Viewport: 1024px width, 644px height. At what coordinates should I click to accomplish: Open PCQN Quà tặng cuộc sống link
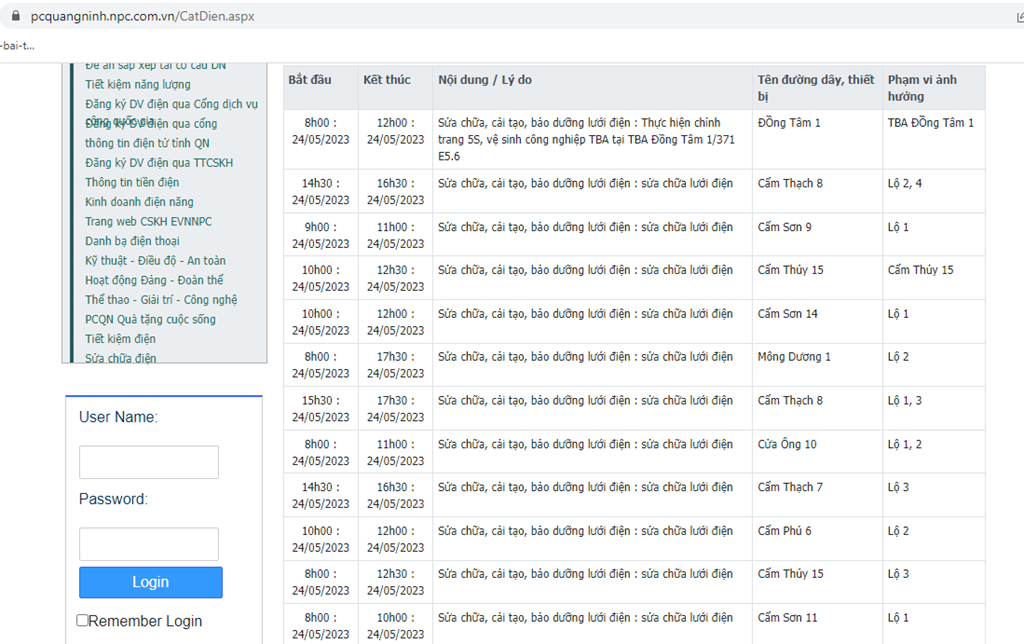point(150,319)
